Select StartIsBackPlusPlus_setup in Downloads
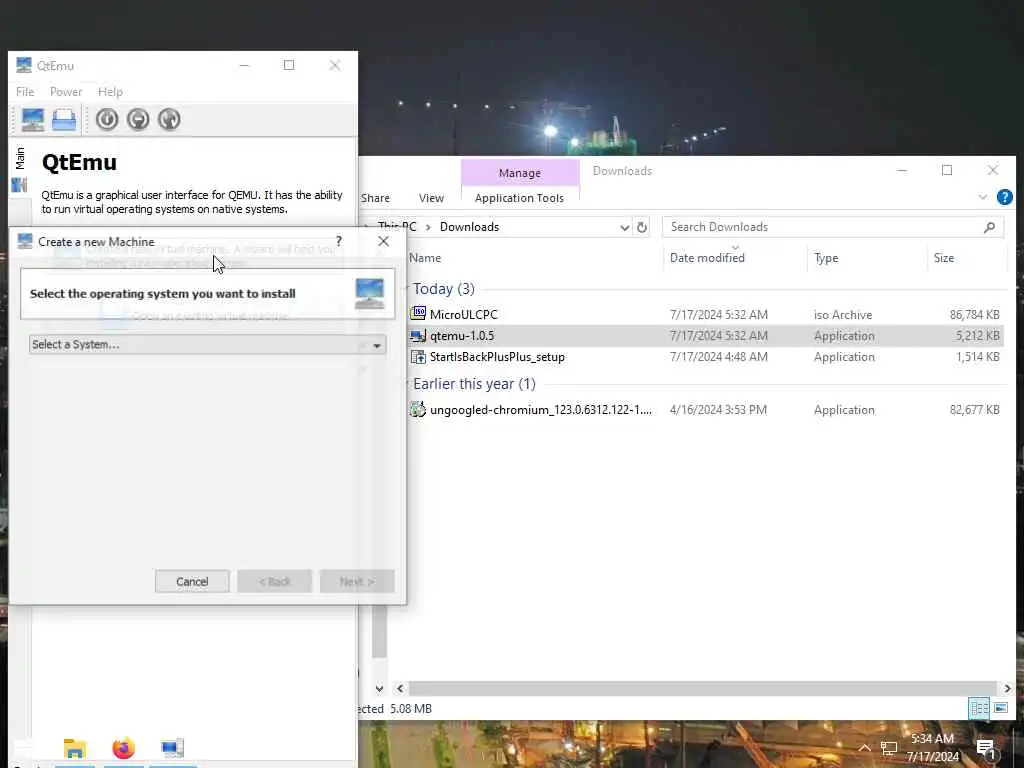1024x768 pixels. 497,357
